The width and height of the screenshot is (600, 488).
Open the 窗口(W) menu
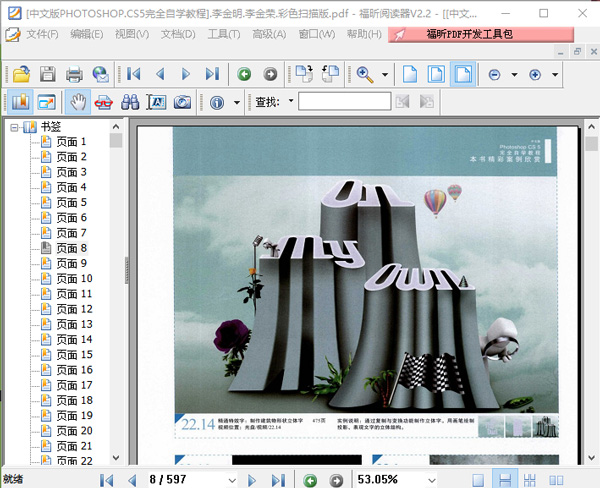click(x=317, y=34)
